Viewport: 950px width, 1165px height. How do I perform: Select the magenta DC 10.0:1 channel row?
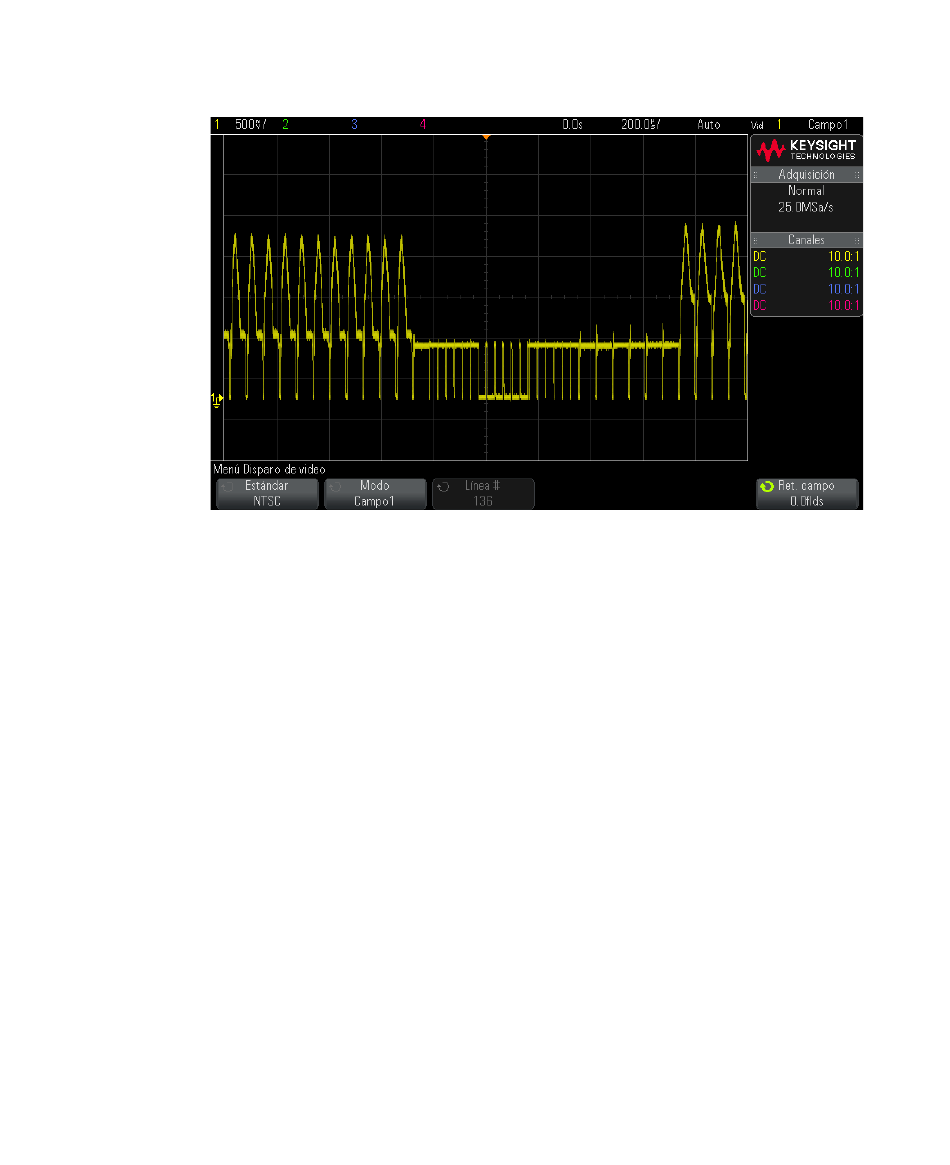click(x=806, y=305)
